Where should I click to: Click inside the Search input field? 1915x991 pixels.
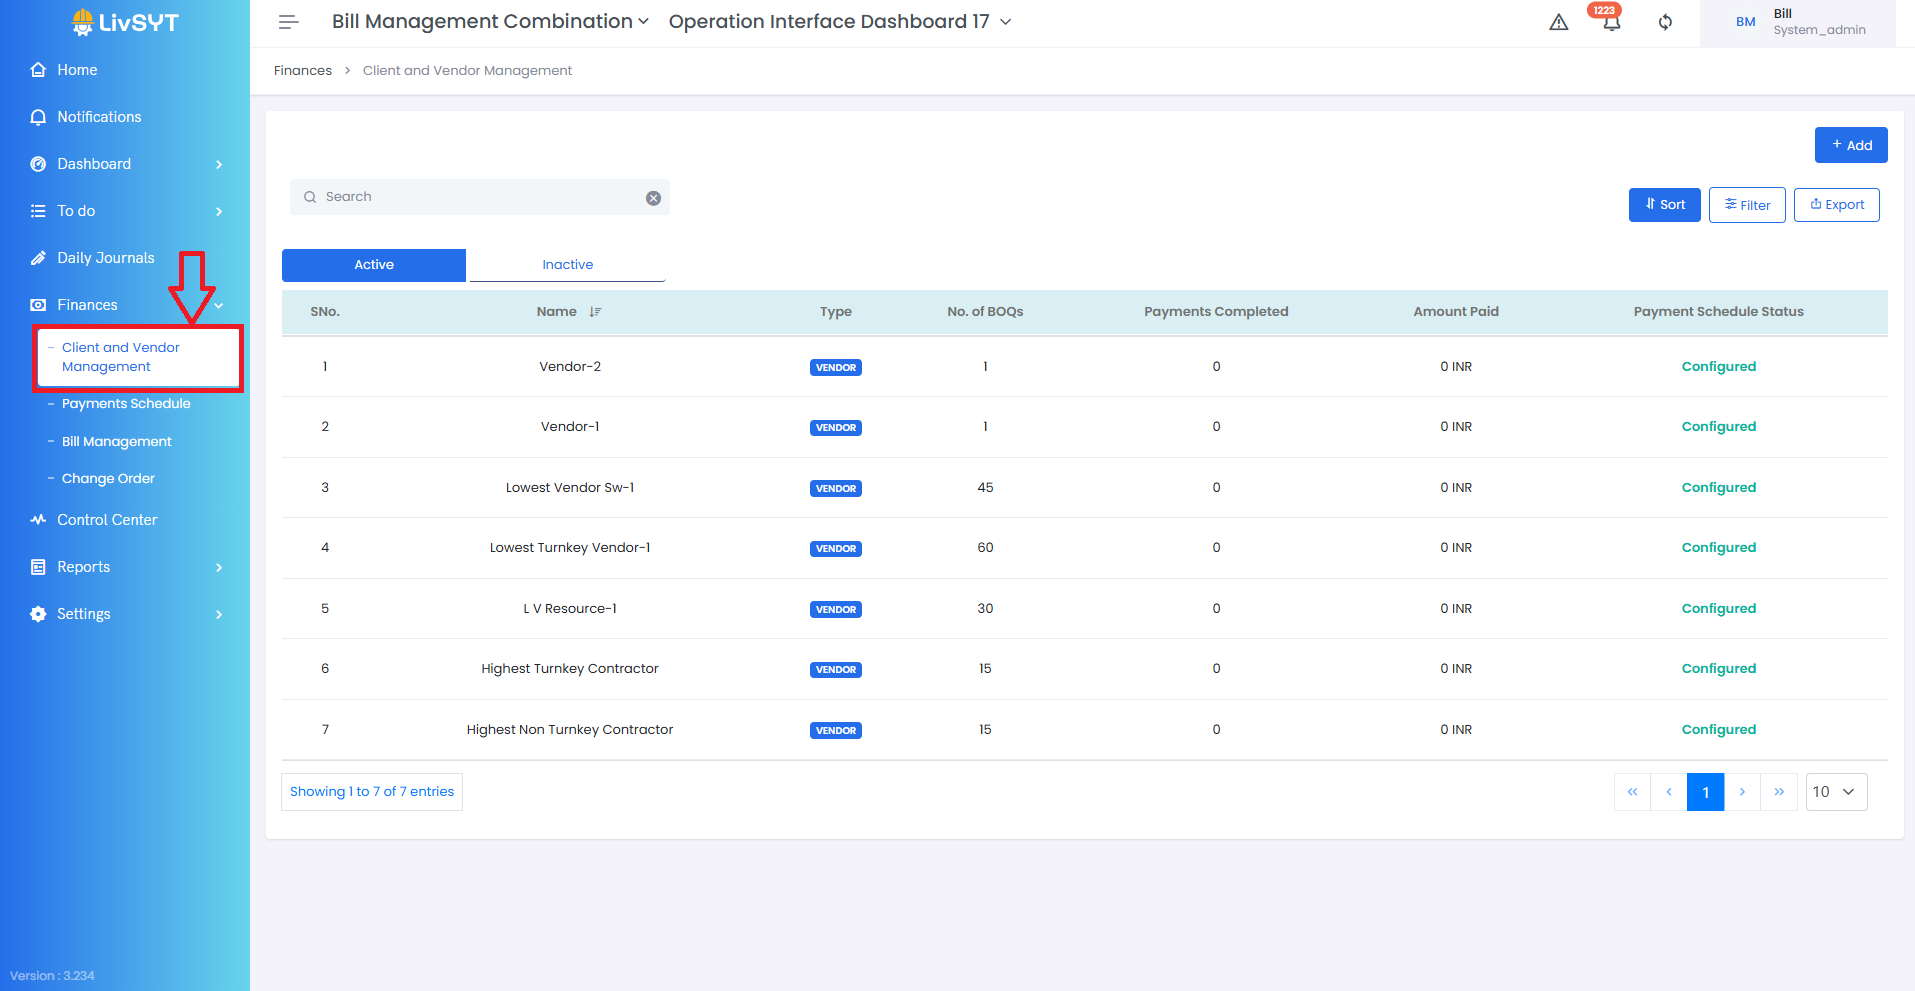pos(480,197)
